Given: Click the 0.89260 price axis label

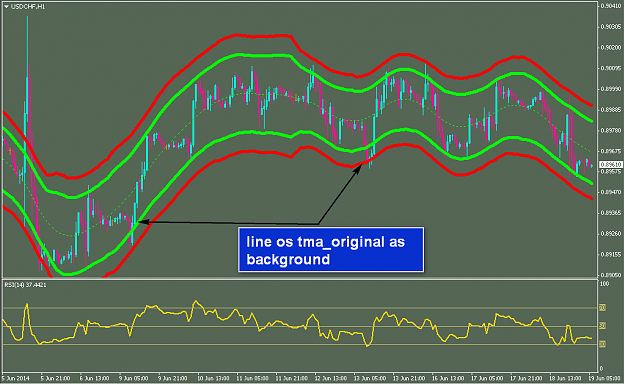Looking at the screenshot, I should pyautogui.click(x=611, y=234).
